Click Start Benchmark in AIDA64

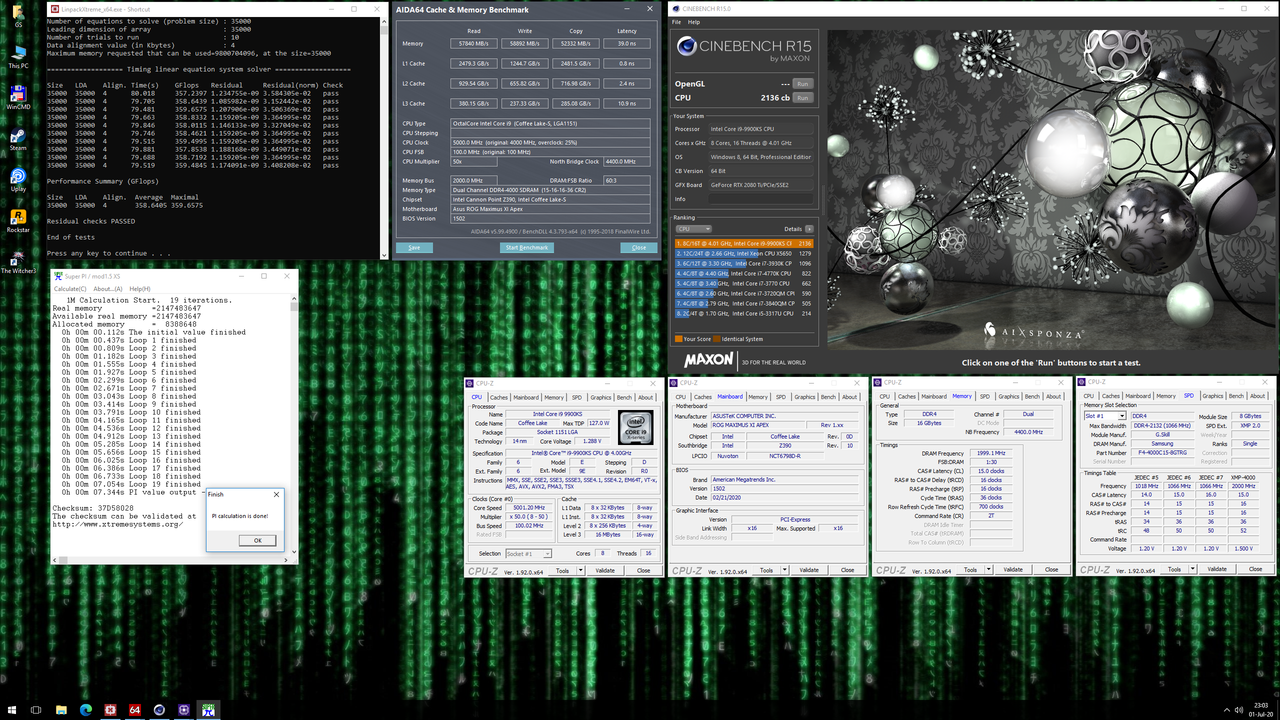pyautogui.click(x=526, y=247)
